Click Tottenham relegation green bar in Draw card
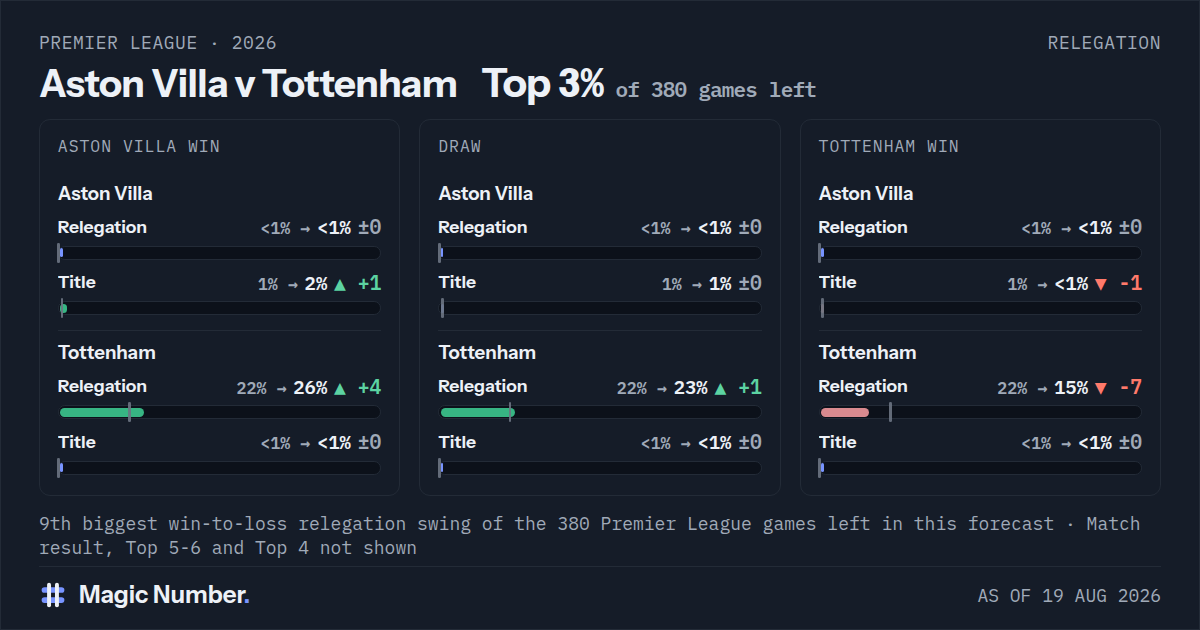 (477, 412)
